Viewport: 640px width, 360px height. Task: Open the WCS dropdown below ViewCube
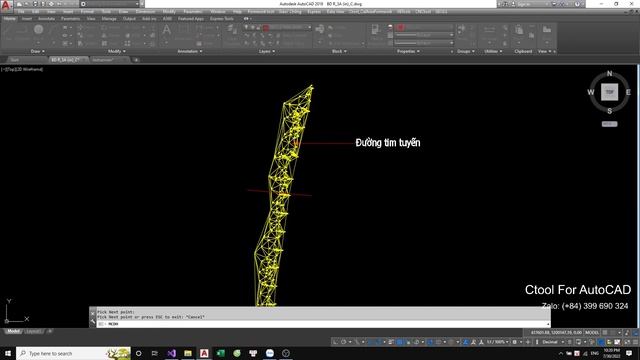[x=609, y=124]
